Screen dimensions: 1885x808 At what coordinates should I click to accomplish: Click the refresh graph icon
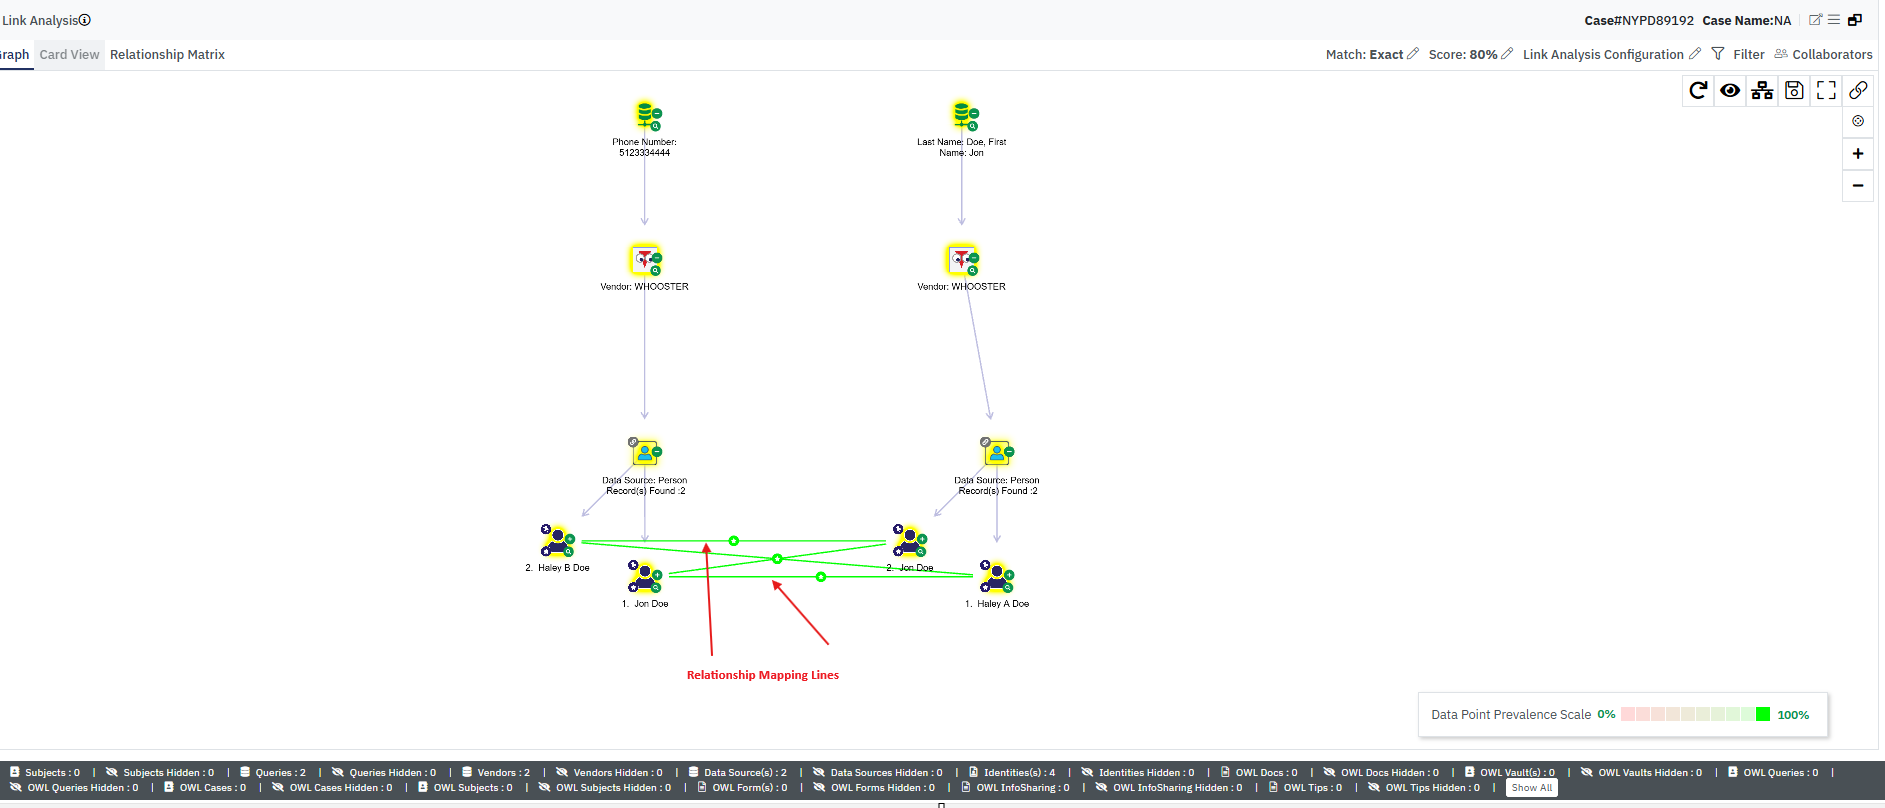1697,91
